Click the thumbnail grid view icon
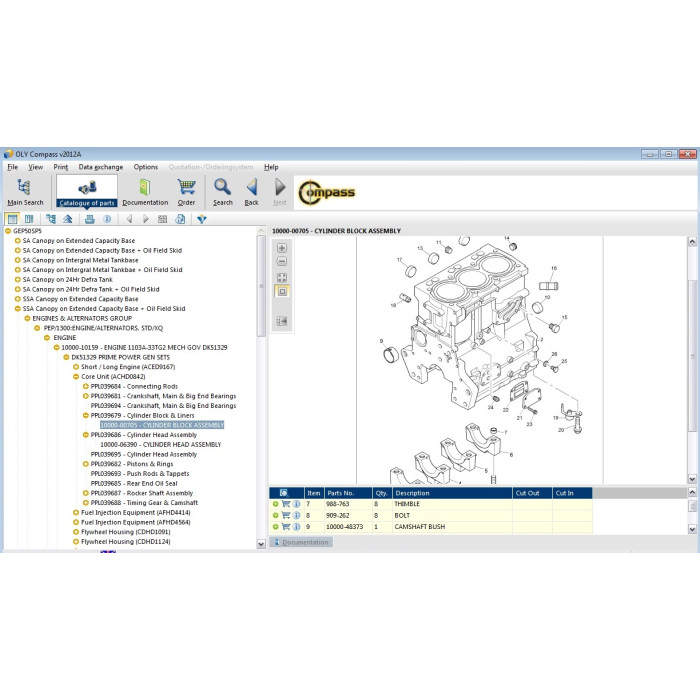 162,219
